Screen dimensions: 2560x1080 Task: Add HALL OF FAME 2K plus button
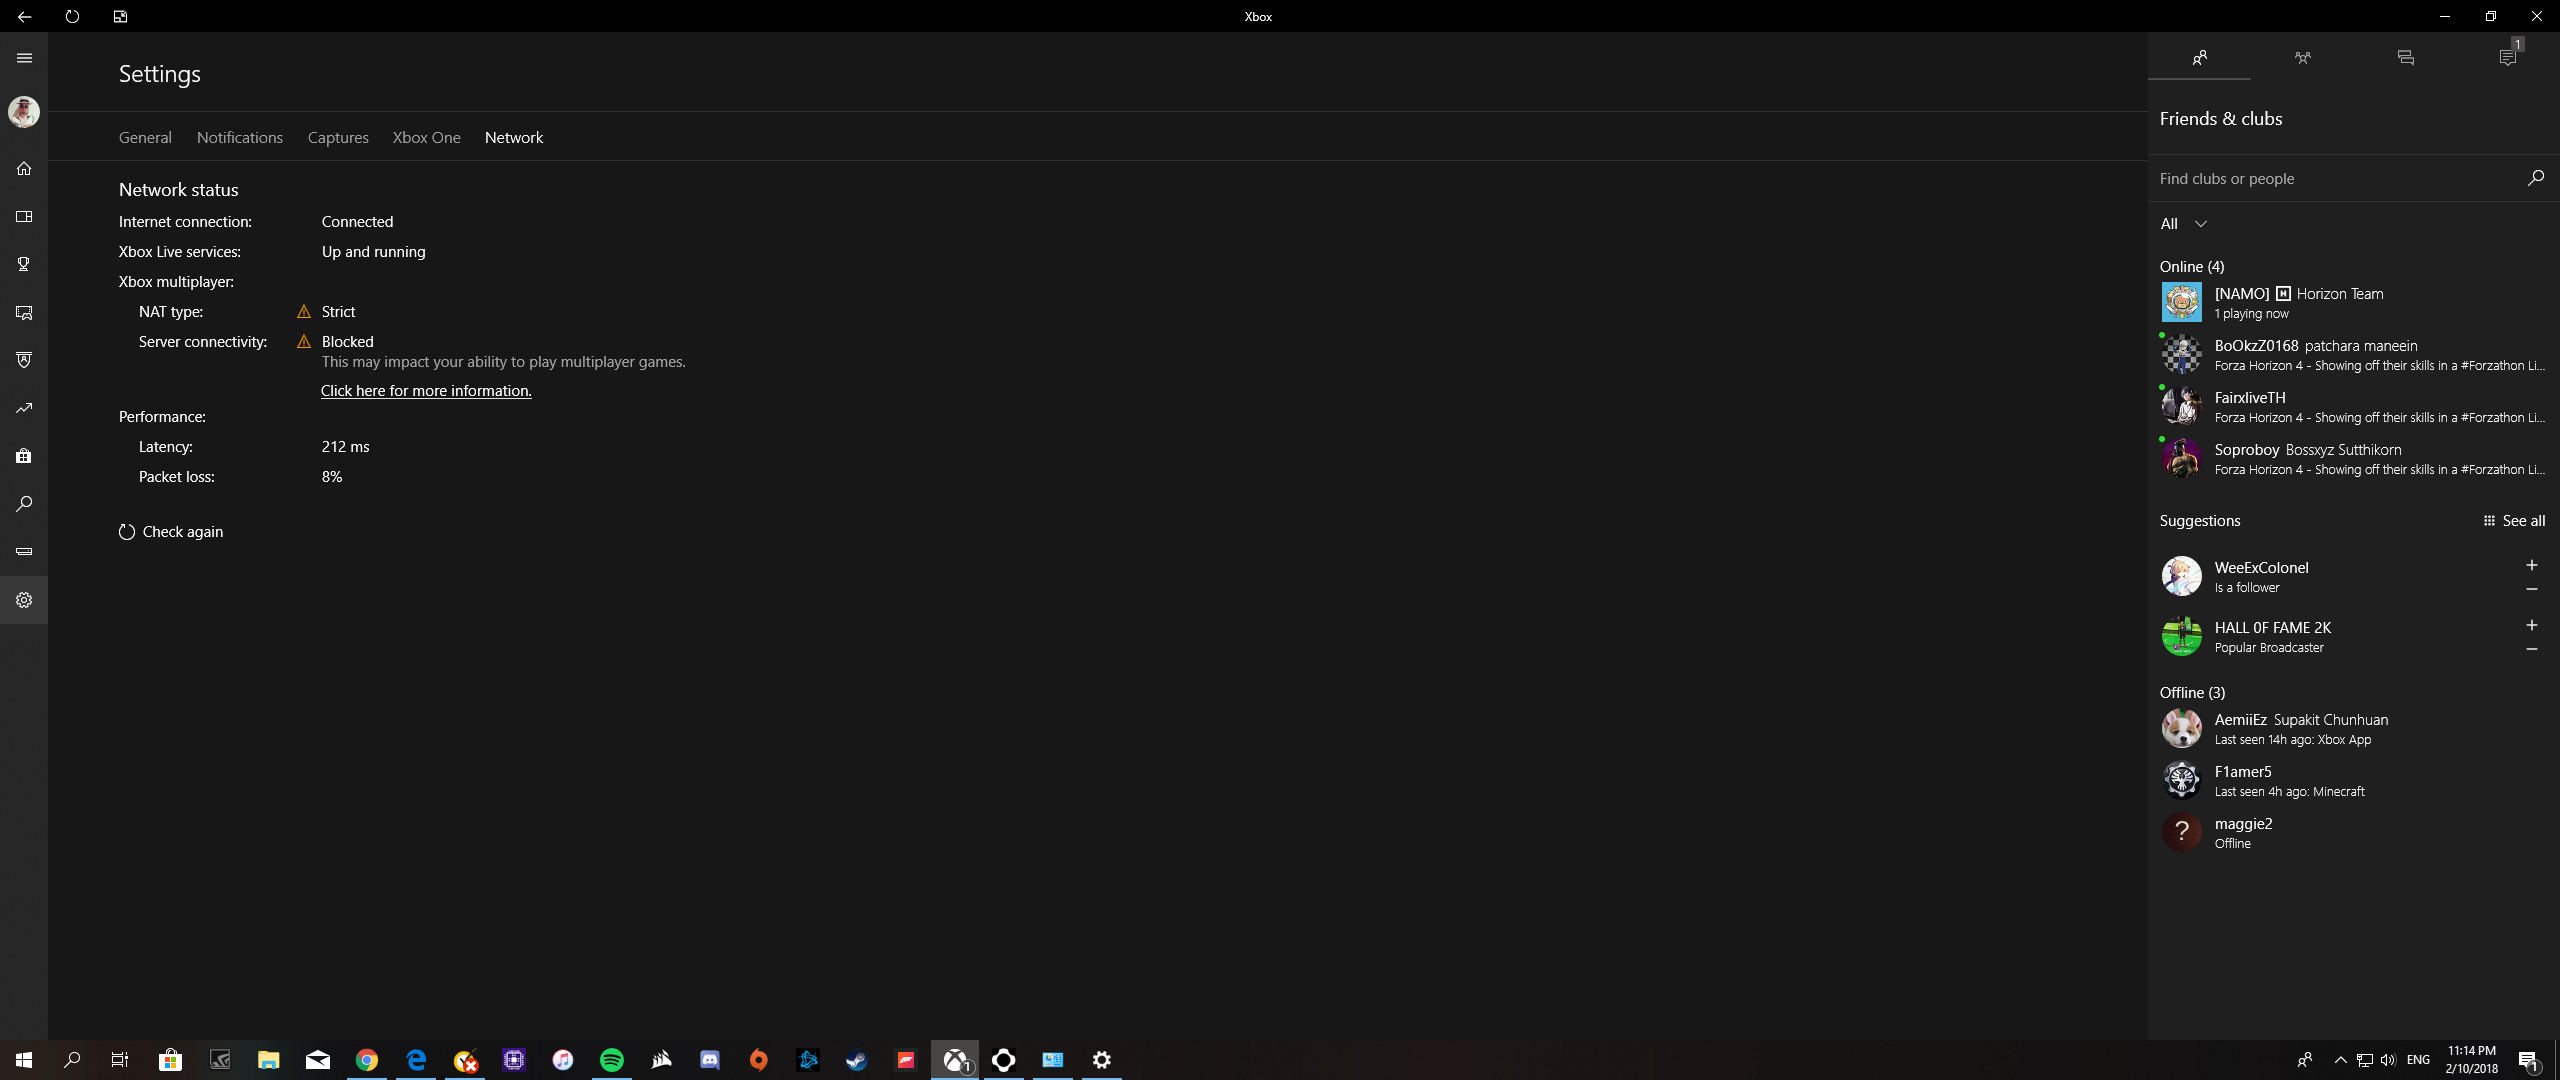[2532, 626]
